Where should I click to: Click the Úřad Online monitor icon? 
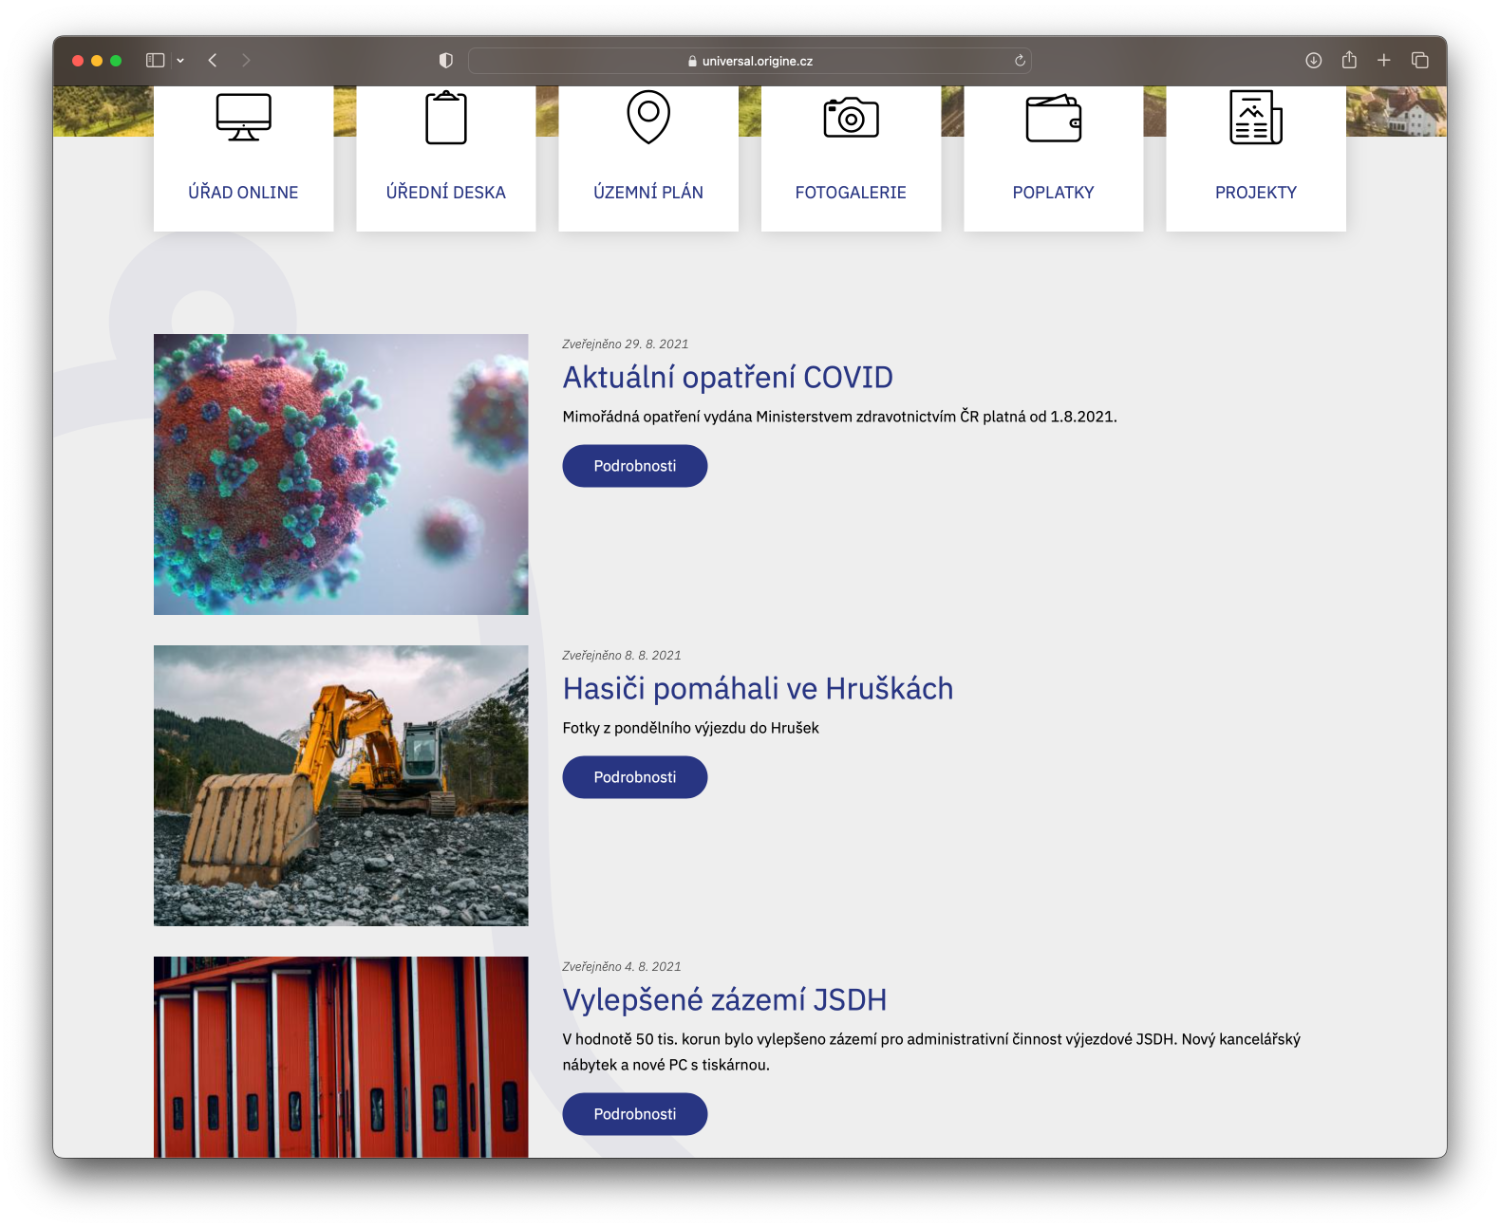(x=243, y=117)
